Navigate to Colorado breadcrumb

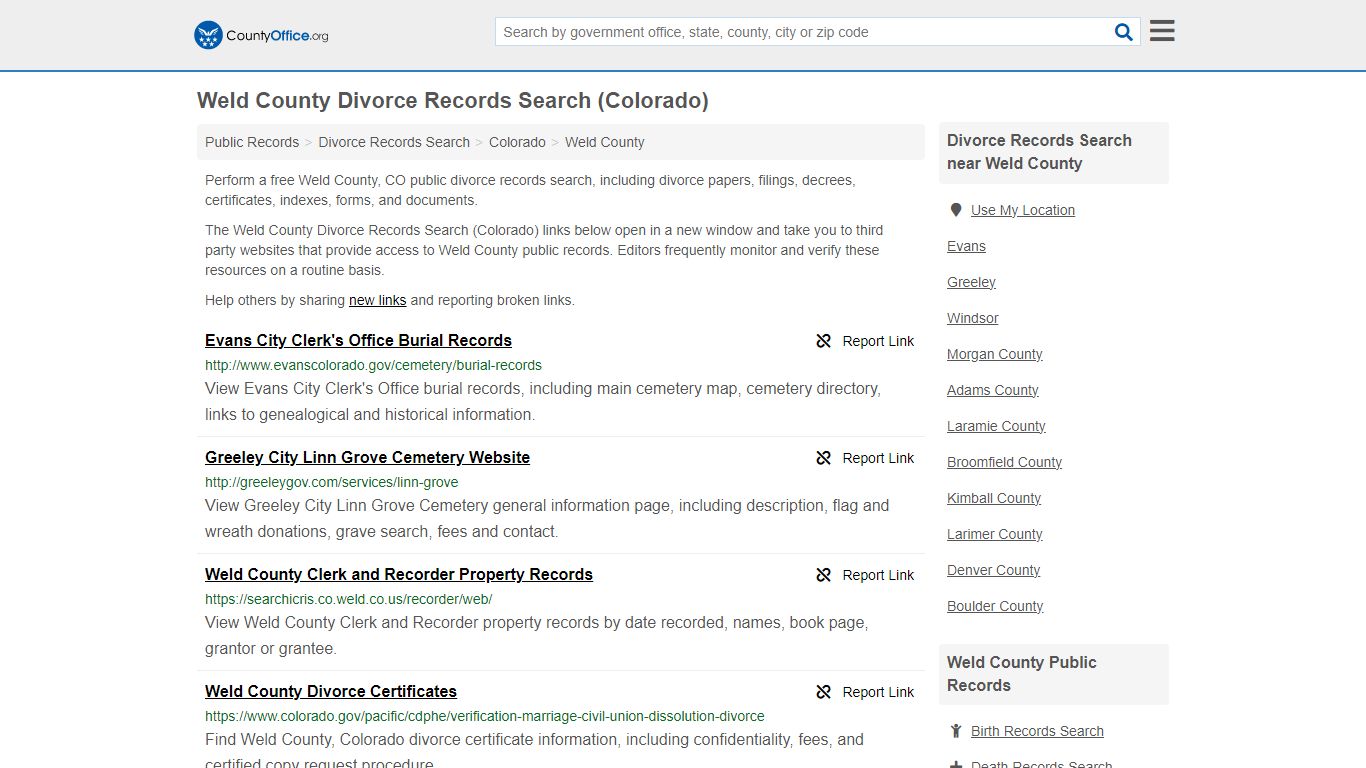(517, 142)
